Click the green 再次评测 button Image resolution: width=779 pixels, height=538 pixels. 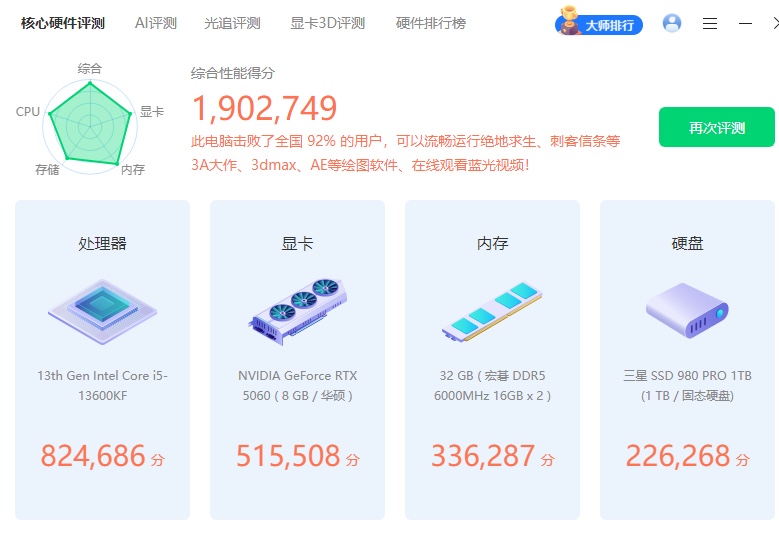click(716, 127)
